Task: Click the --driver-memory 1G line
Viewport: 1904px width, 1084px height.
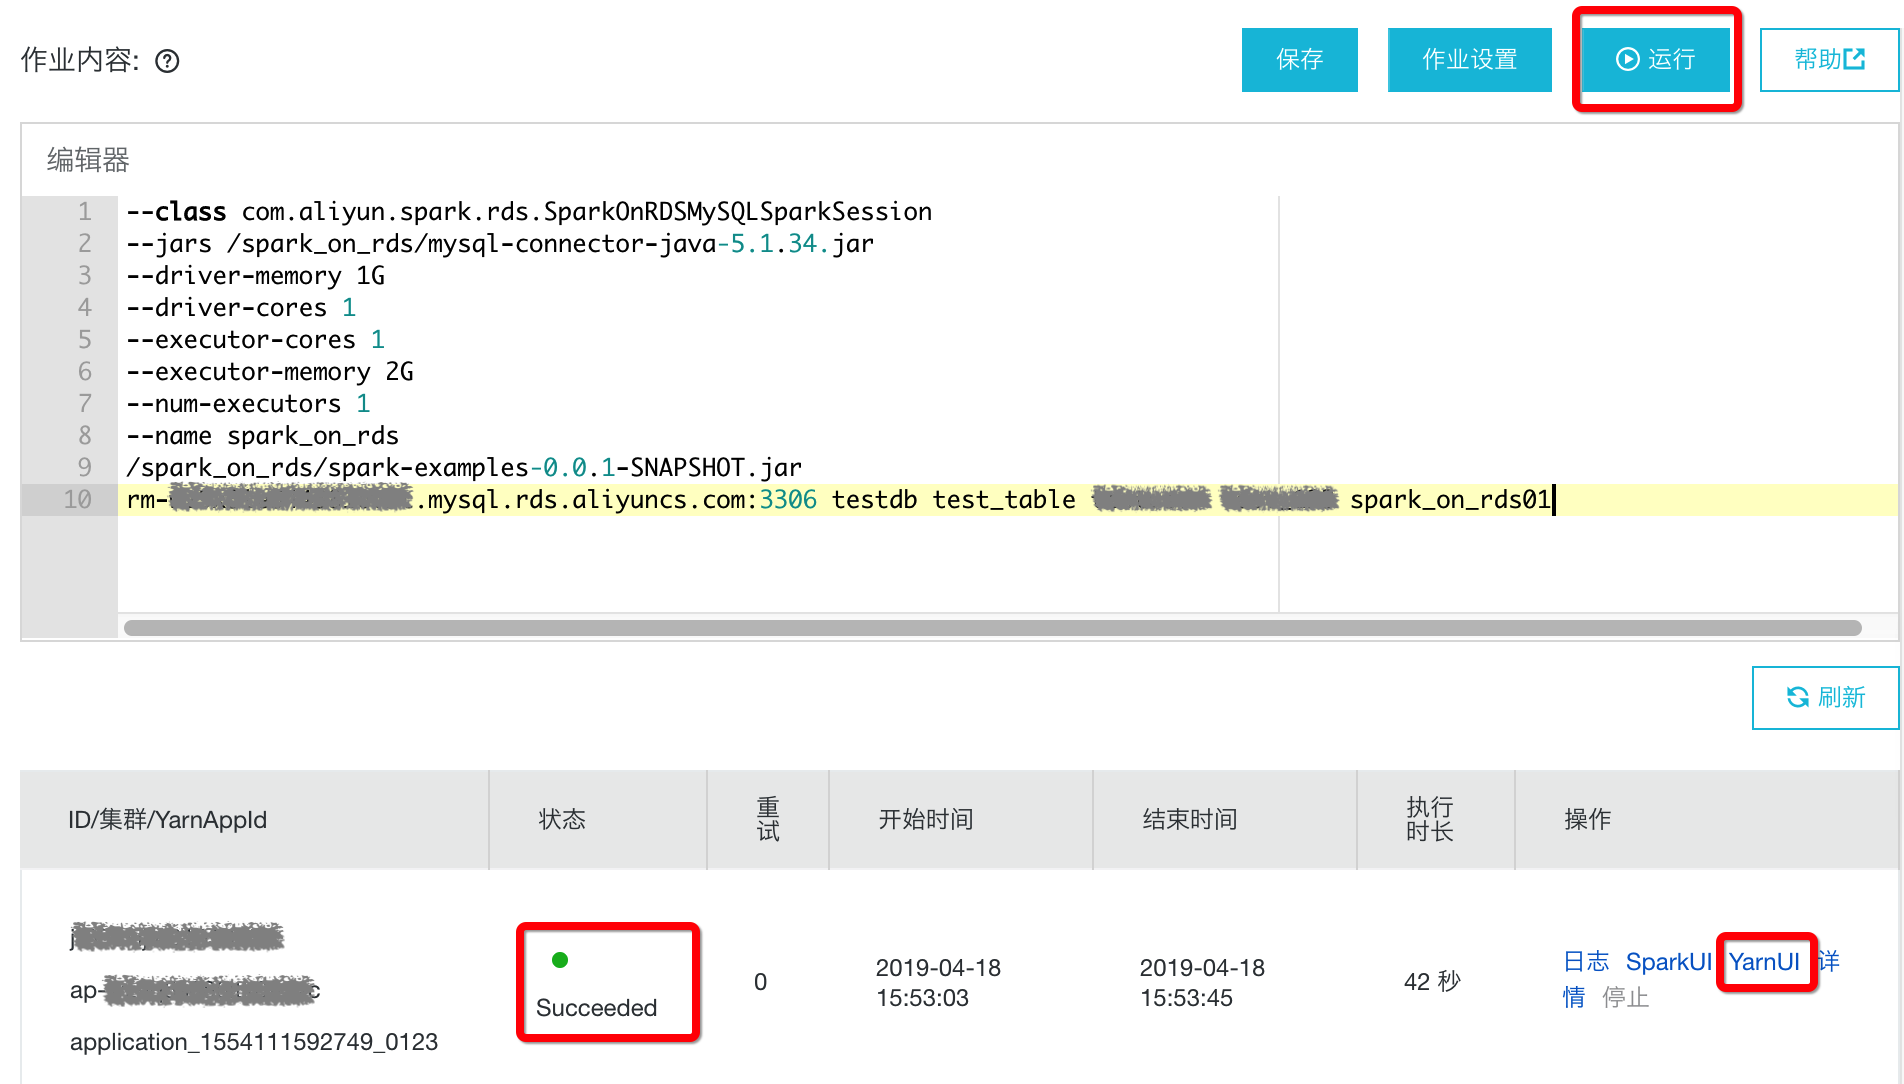Action: (256, 276)
